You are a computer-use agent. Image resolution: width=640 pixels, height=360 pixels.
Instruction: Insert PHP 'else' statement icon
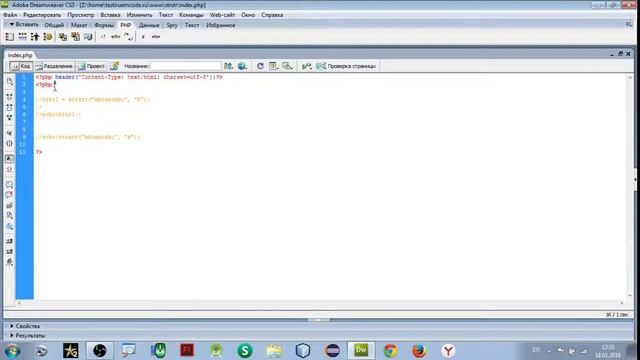point(156,37)
